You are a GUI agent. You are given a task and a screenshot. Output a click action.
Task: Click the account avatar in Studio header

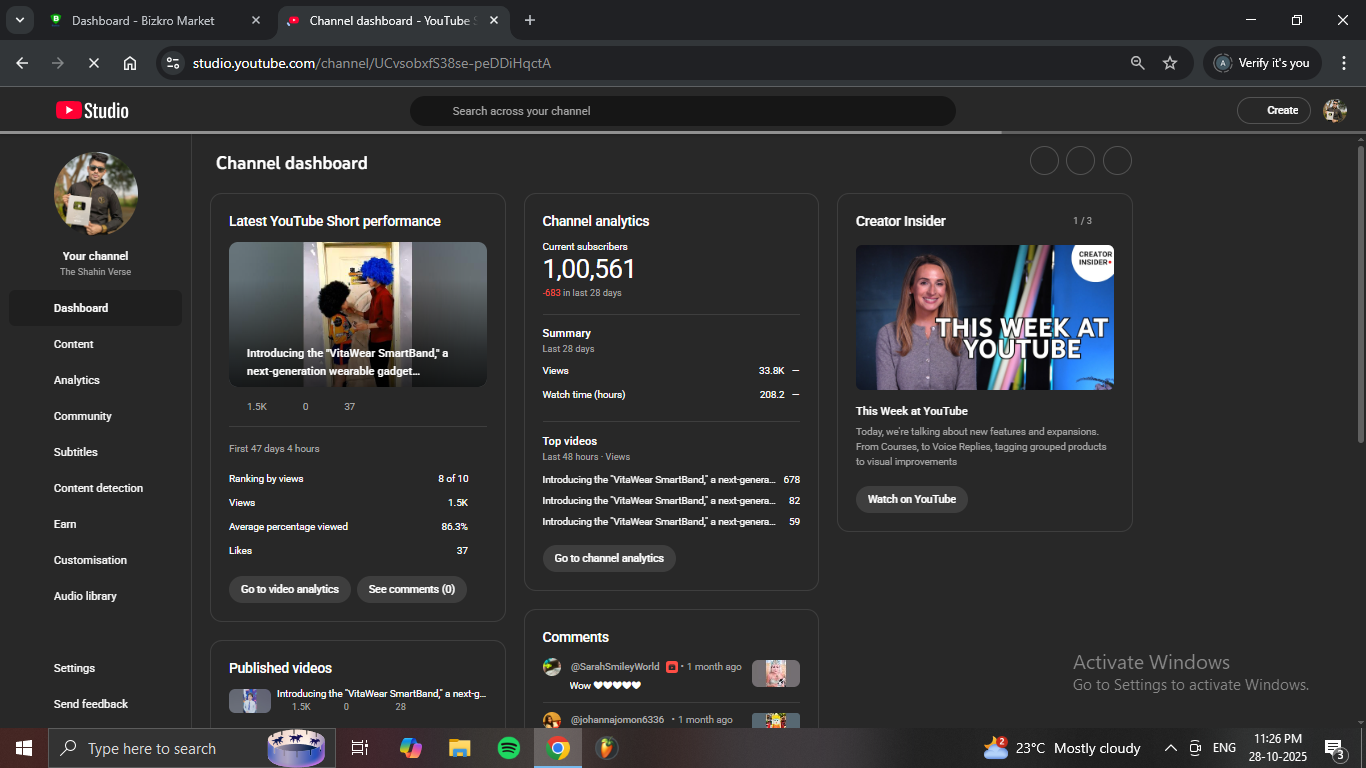[x=1334, y=111]
